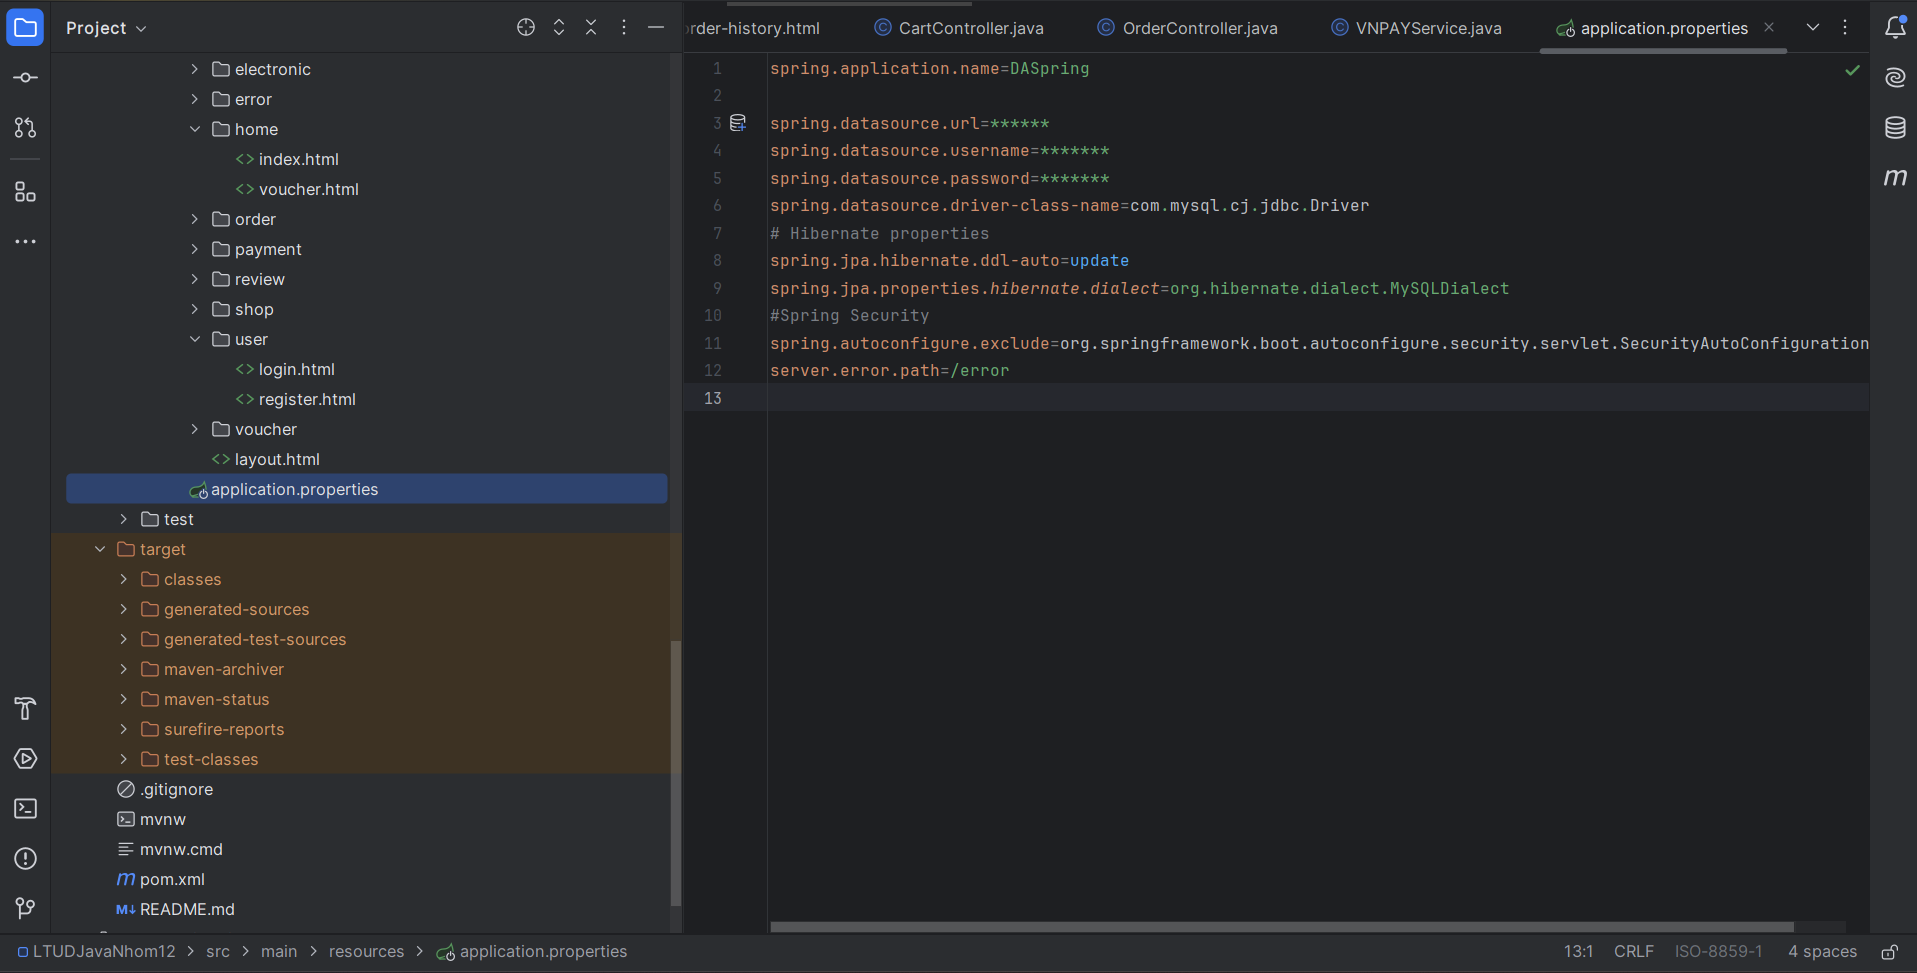Click the editor horizontal scrollbar
Screen dimensions: 1917x973
coord(1281,927)
